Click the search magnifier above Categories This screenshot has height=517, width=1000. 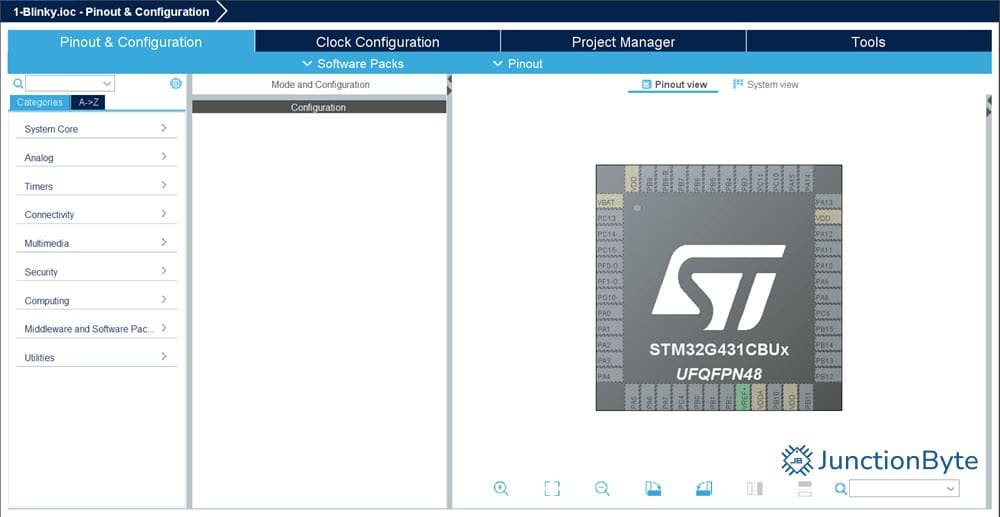[x=18, y=84]
